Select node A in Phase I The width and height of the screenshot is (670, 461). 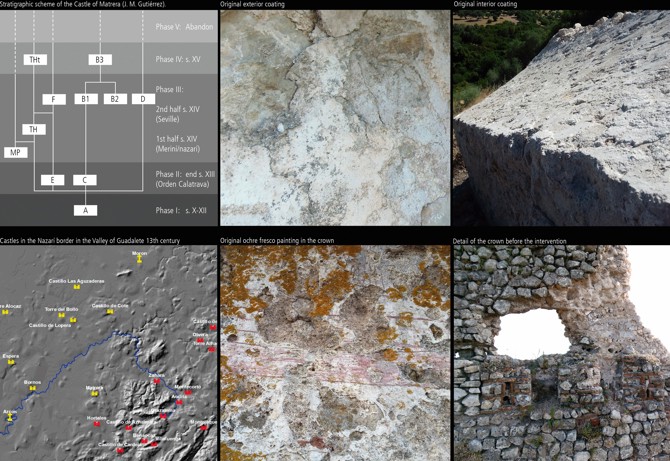(x=85, y=211)
